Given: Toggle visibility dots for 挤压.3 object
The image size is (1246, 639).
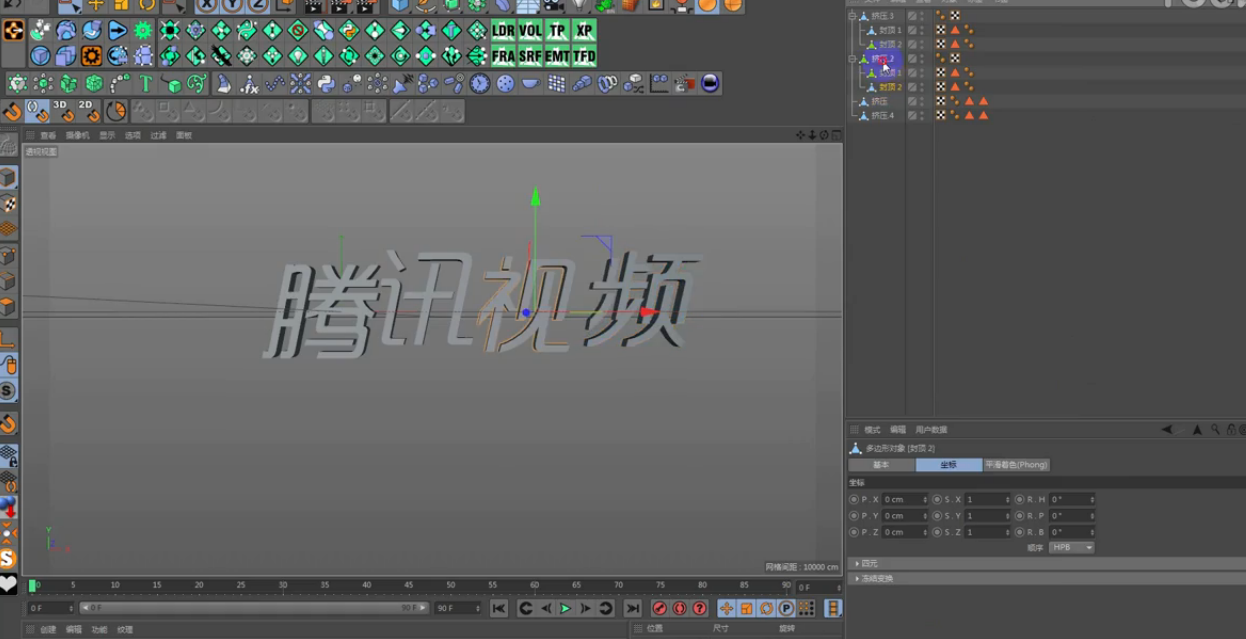Looking at the screenshot, I should pos(922,16).
